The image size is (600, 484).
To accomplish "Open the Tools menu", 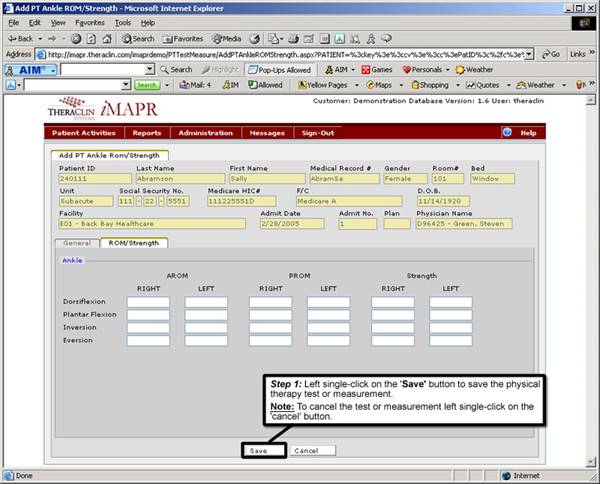I will point(123,23).
